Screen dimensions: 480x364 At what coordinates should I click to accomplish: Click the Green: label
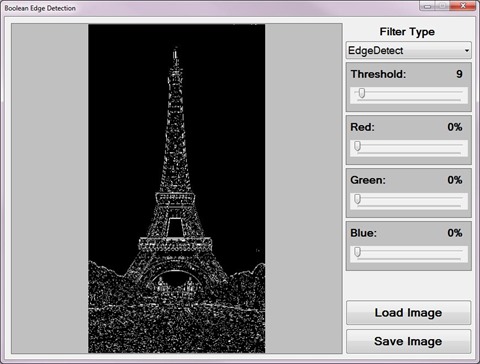(x=368, y=180)
